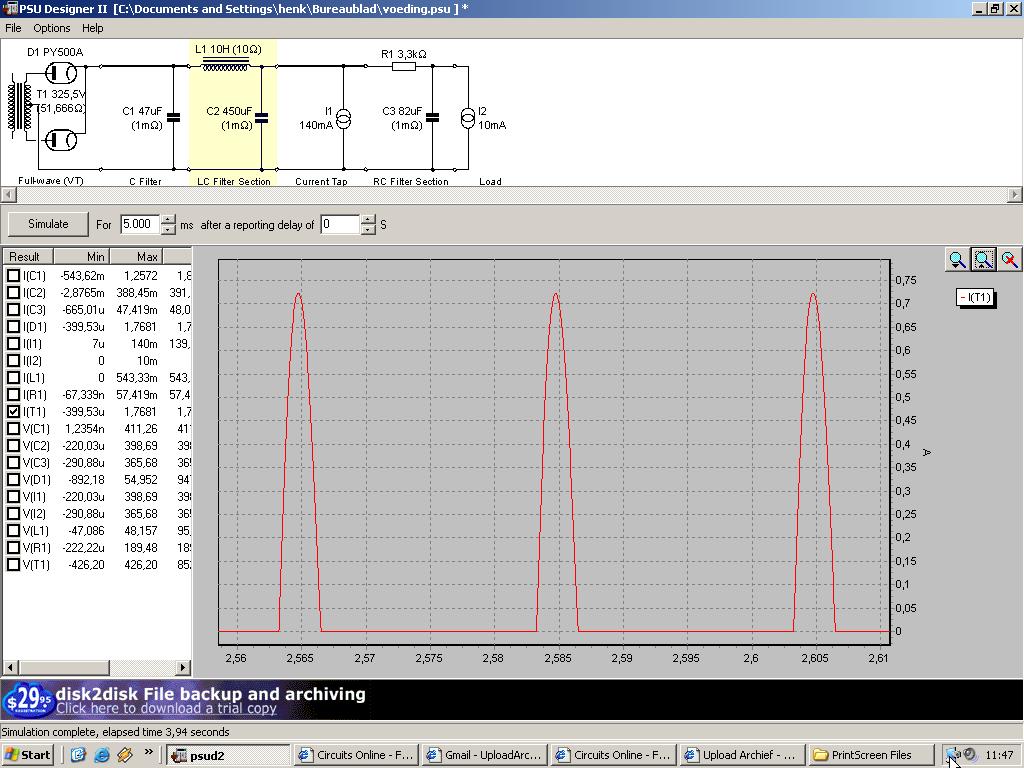This screenshot has width=1024, height=768.
Task: Enable the V(C1) trace checkbox
Action: coord(14,428)
